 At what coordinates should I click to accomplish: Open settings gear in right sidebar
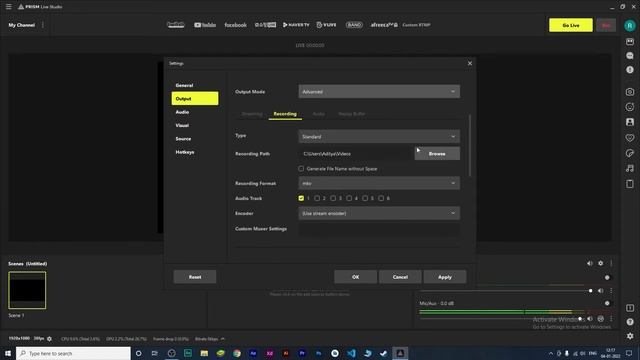[630, 336]
